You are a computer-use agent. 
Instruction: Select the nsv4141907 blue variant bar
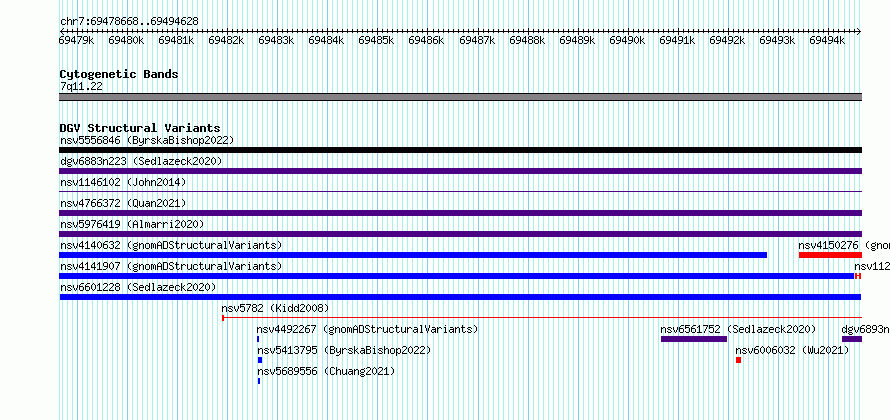coord(457,276)
